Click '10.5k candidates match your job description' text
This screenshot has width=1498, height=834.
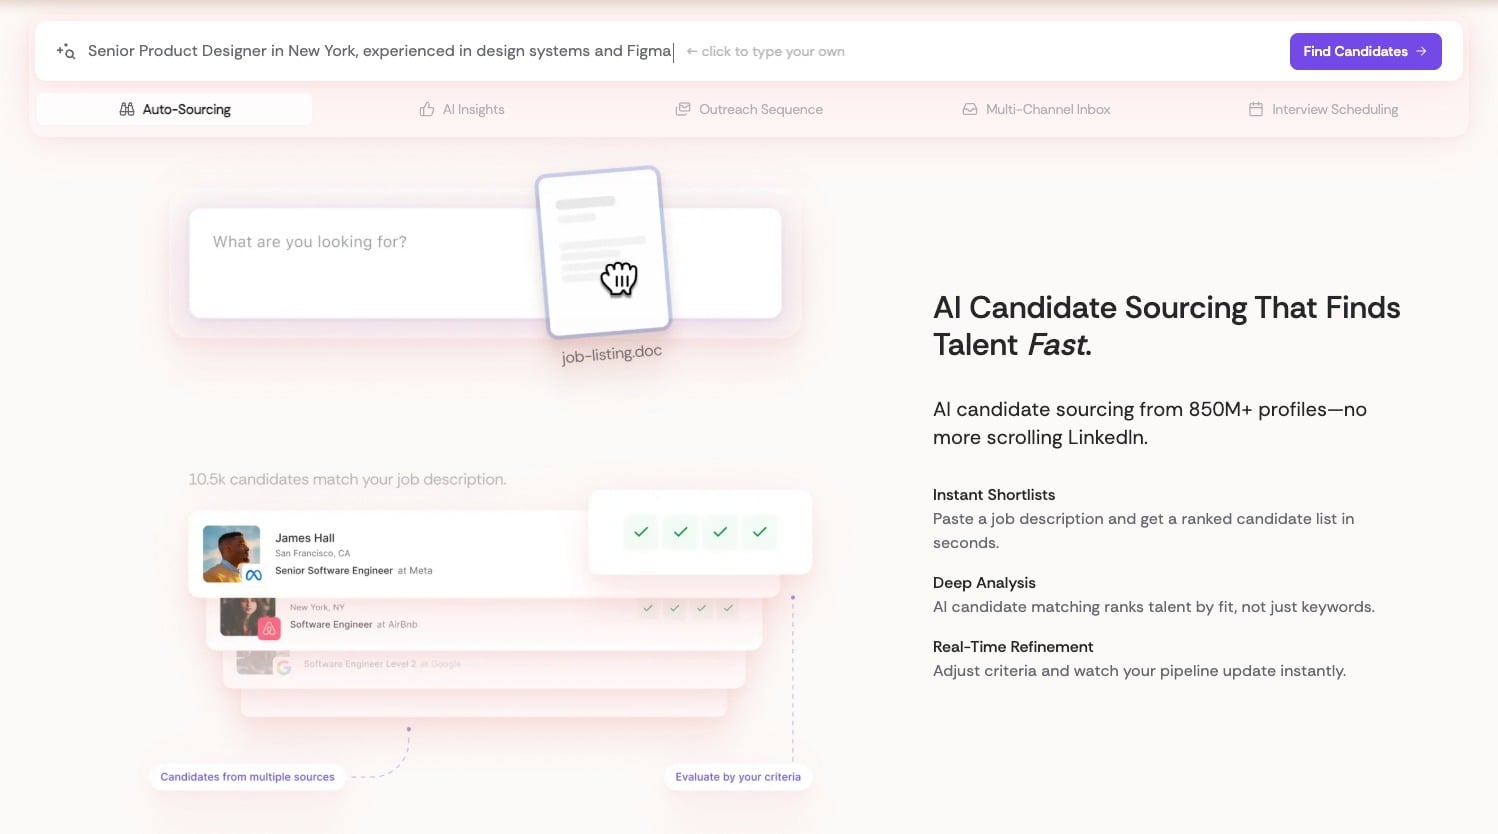tap(347, 479)
